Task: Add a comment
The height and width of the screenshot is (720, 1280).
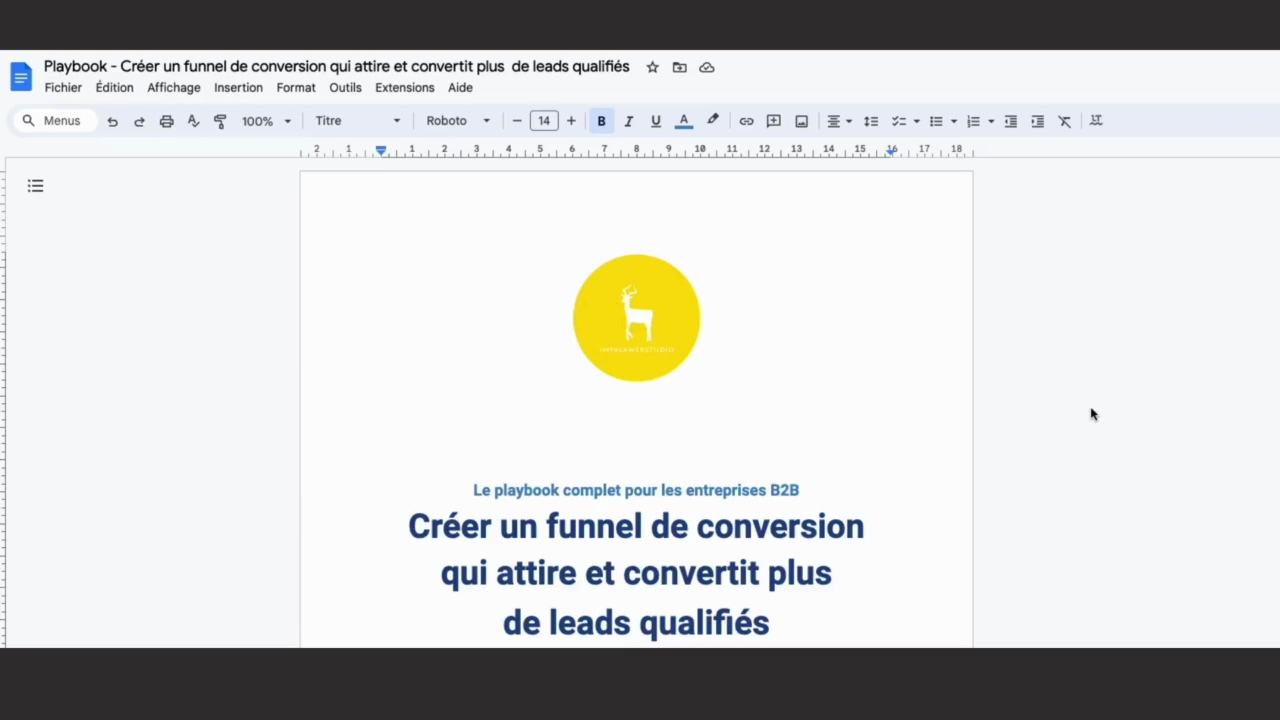Action: coord(774,121)
